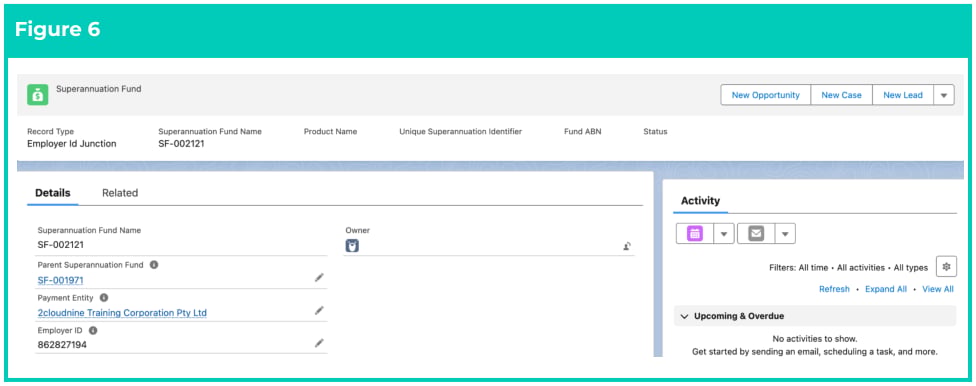This screenshot has height=386, width=976.
Task: Open activity filter settings gear
Action: click(946, 266)
